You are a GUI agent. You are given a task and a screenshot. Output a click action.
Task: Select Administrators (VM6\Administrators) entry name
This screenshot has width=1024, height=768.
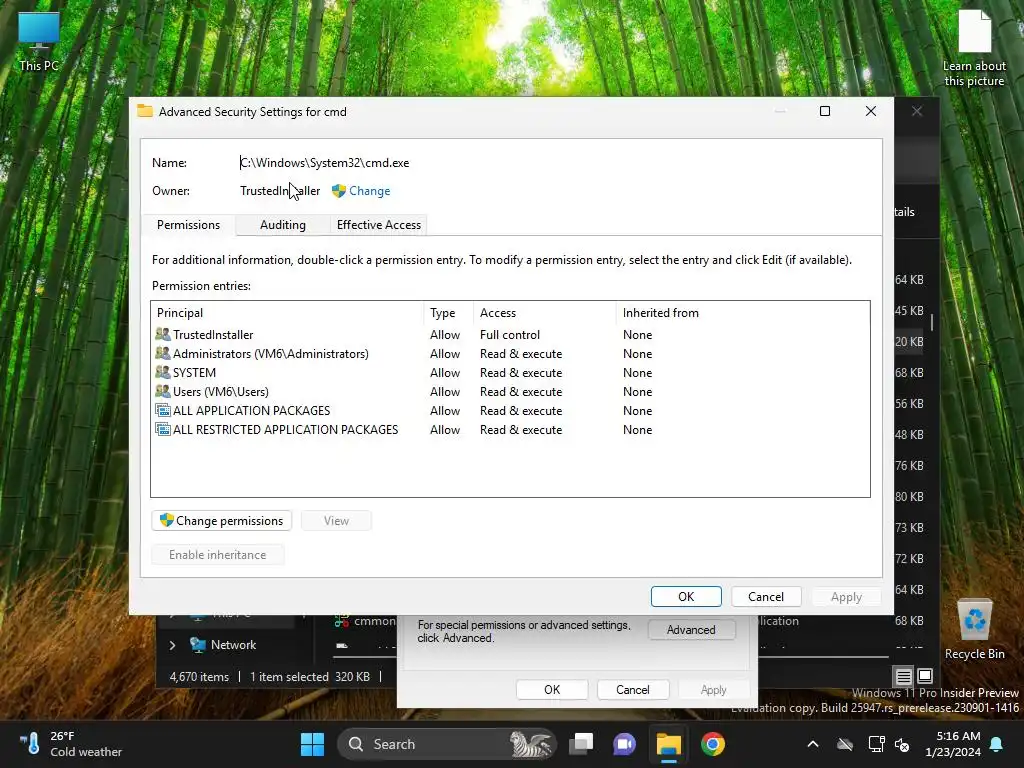pyautogui.click(x=270, y=353)
